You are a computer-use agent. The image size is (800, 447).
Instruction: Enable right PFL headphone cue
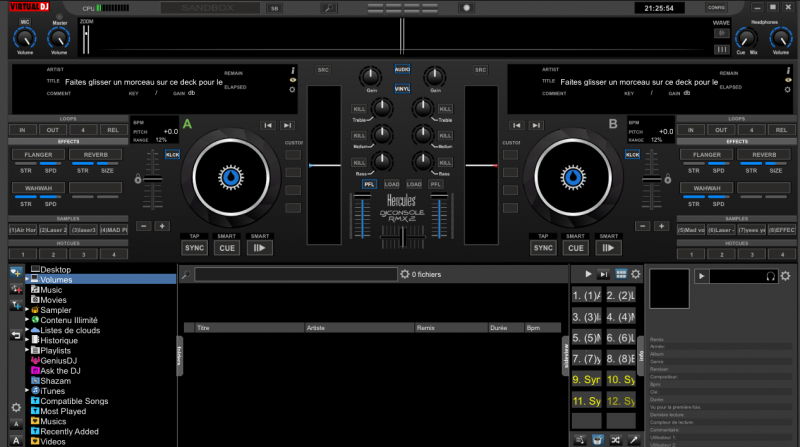coord(435,184)
